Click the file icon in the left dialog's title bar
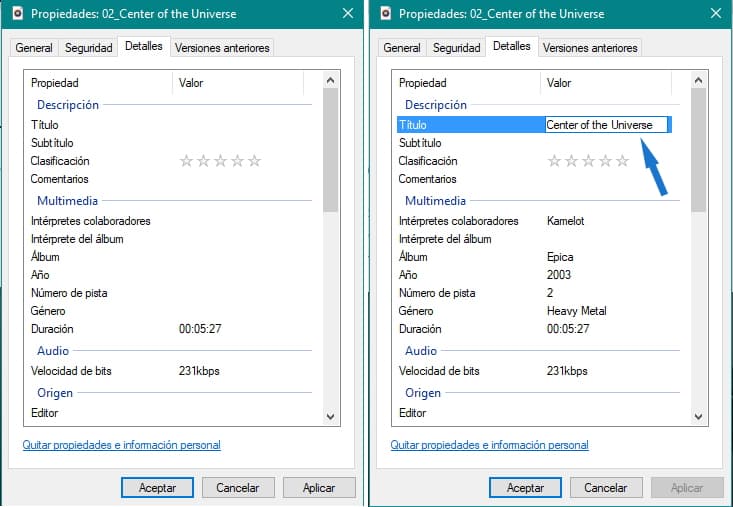Screen dimensions: 733x507 [15, 14]
